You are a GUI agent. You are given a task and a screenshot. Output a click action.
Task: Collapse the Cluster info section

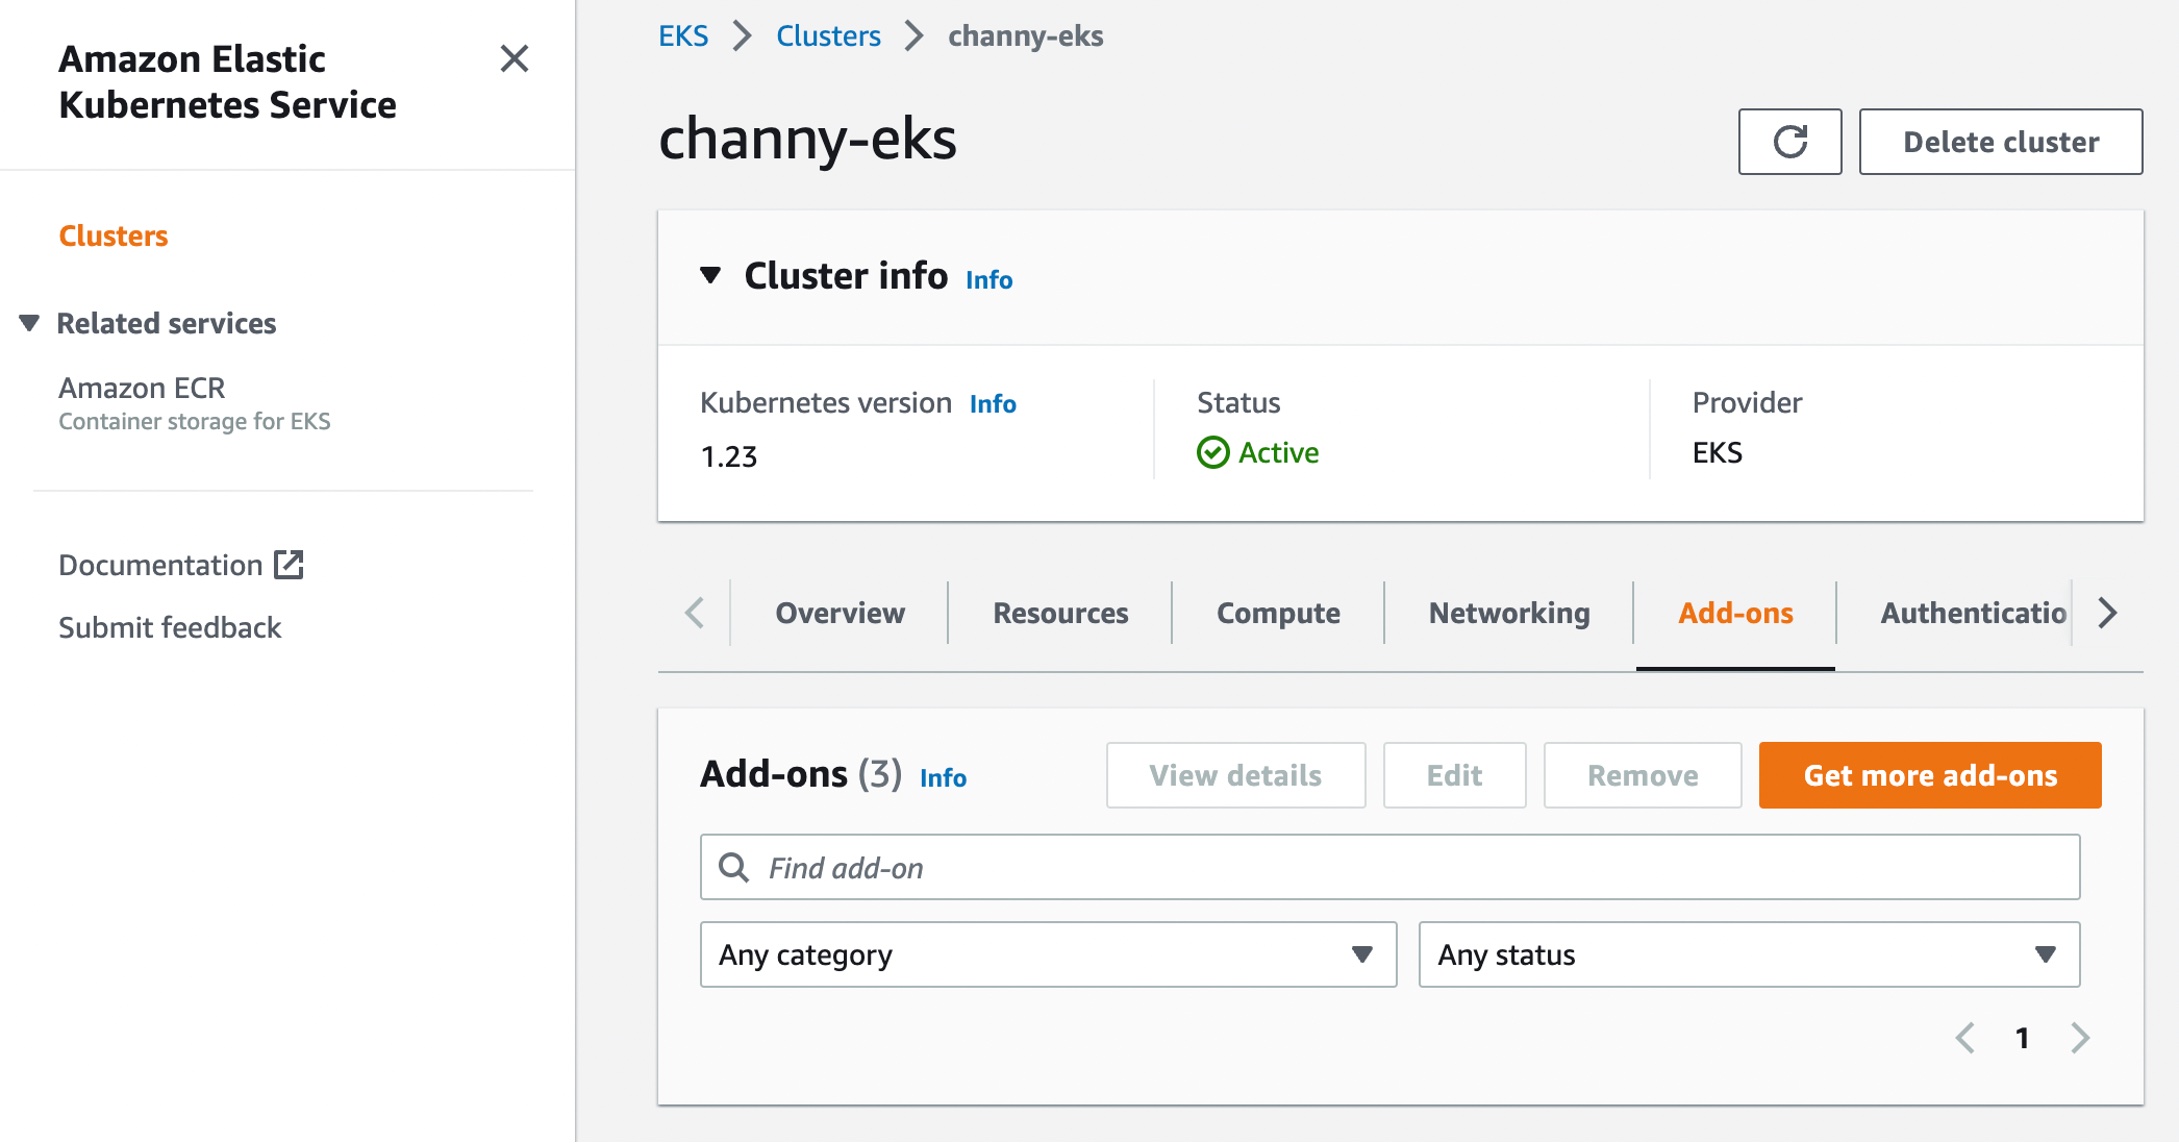tap(710, 275)
